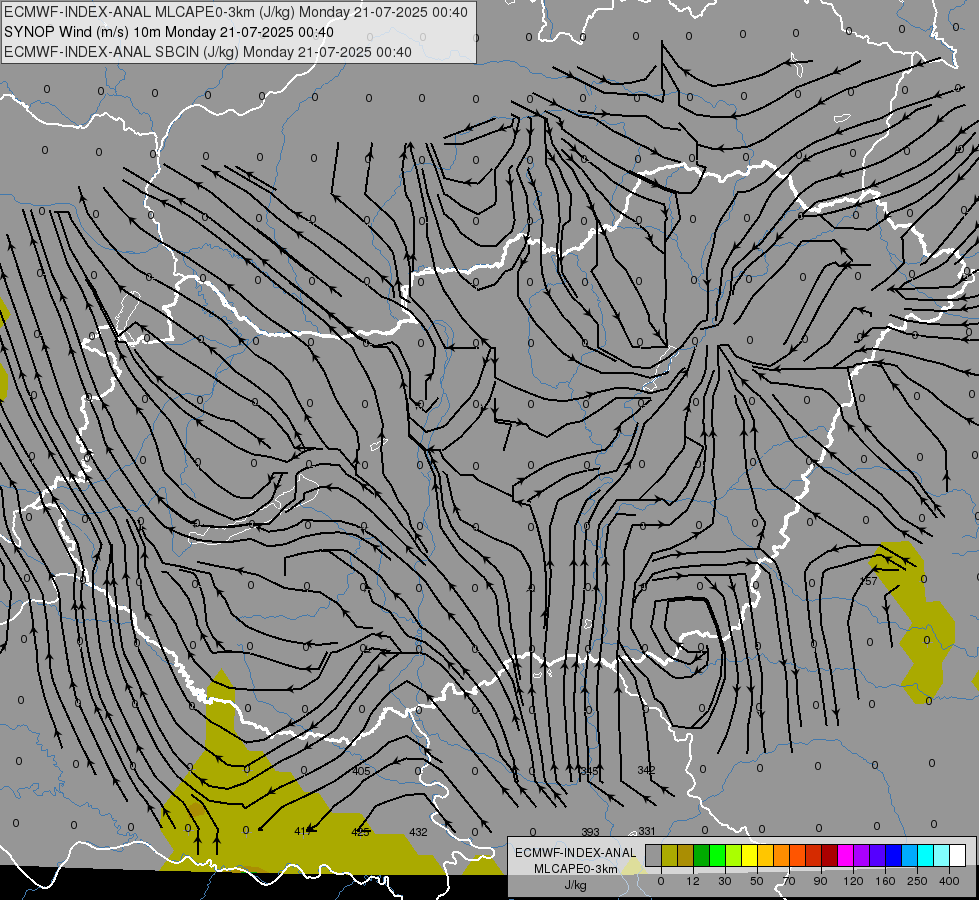Click the map value 393
979x900 pixels.
point(590,832)
